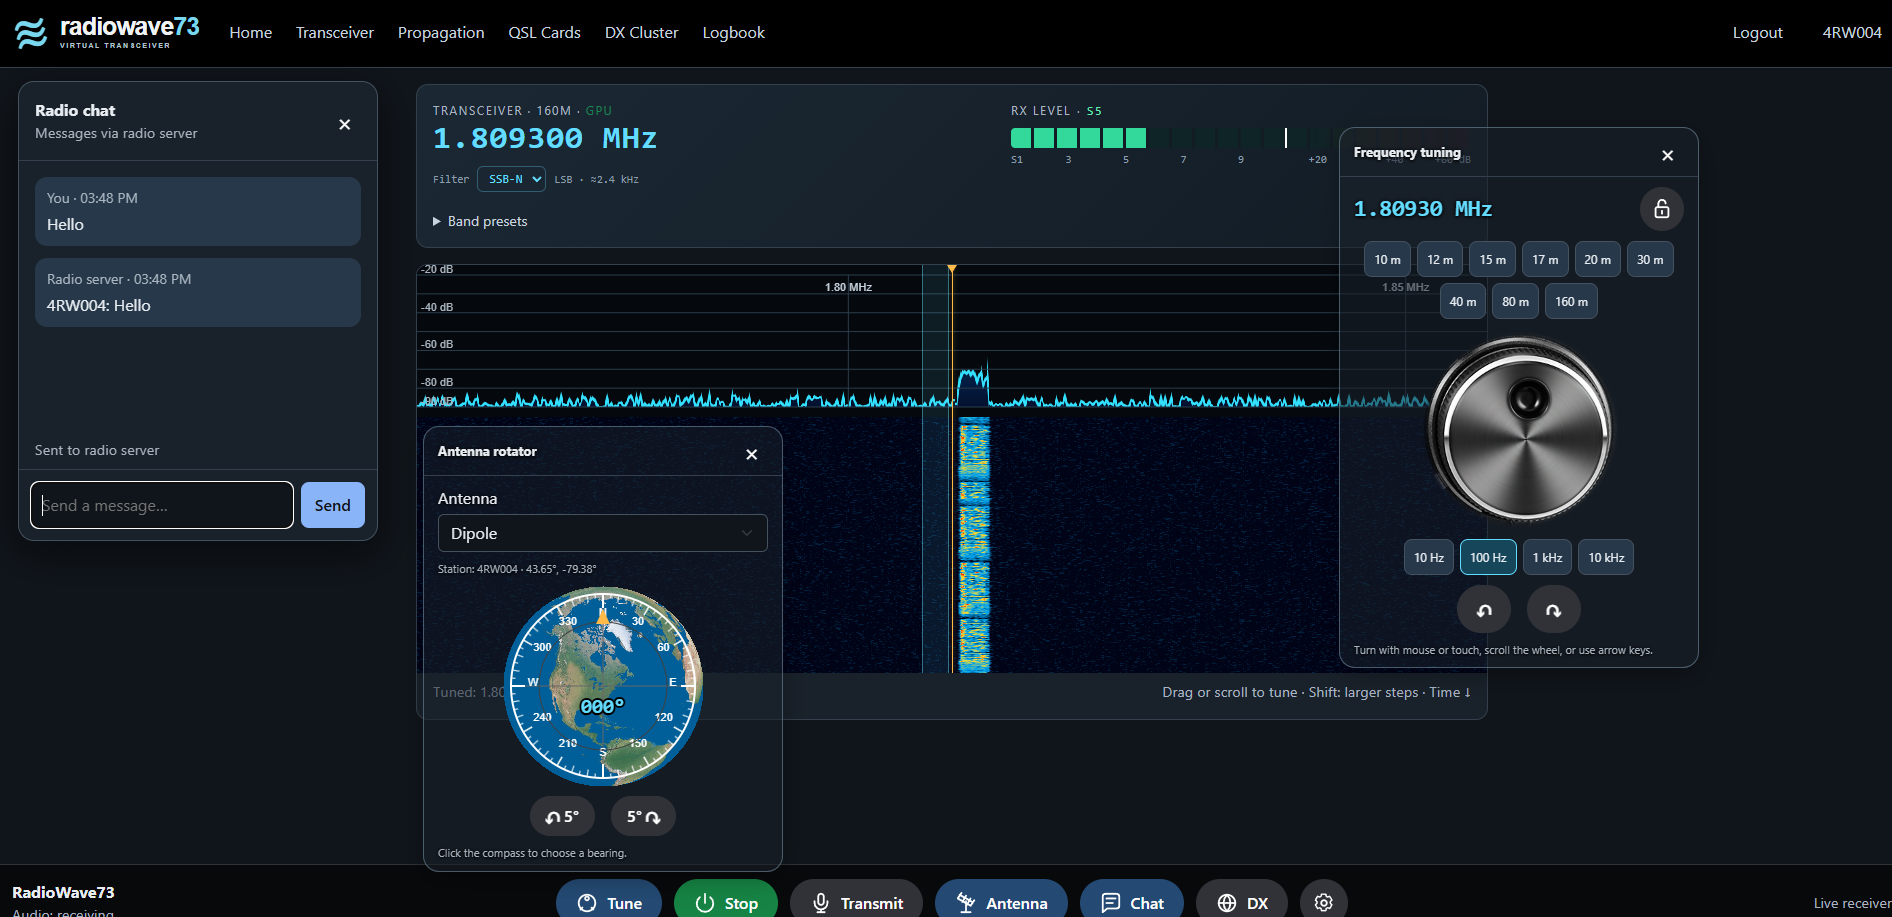Image resolution: width=1892 pixels, height=917 pixels.
Task: Open the SSB-N filter dropdown
Action: click(x=511, y=179)
